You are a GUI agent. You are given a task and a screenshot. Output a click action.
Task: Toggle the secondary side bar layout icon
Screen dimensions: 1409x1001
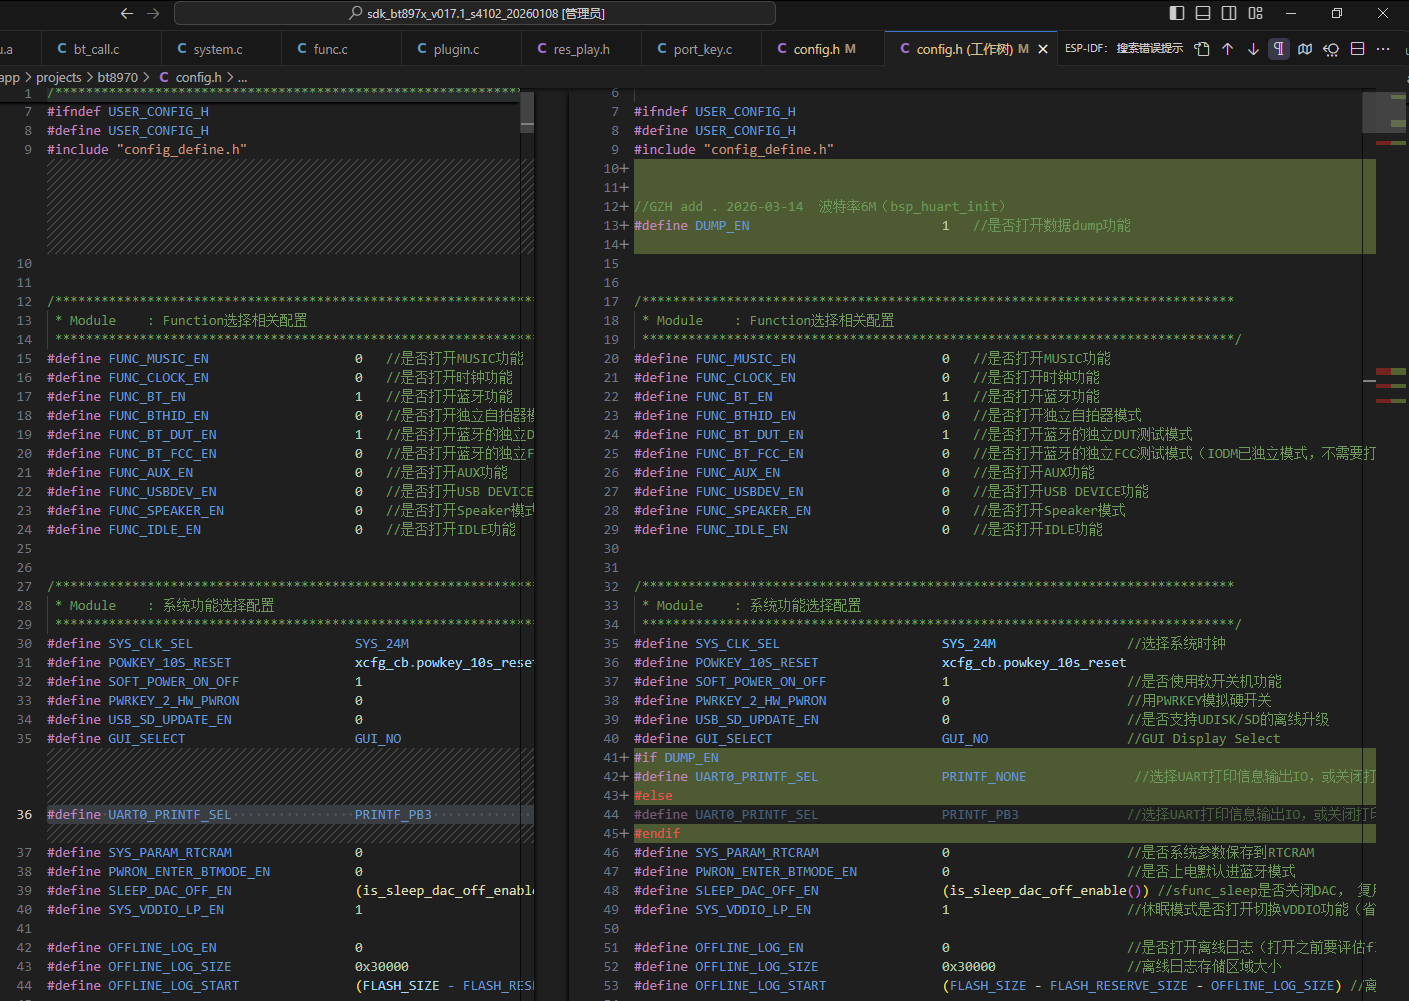click(x=1229, y=13)
